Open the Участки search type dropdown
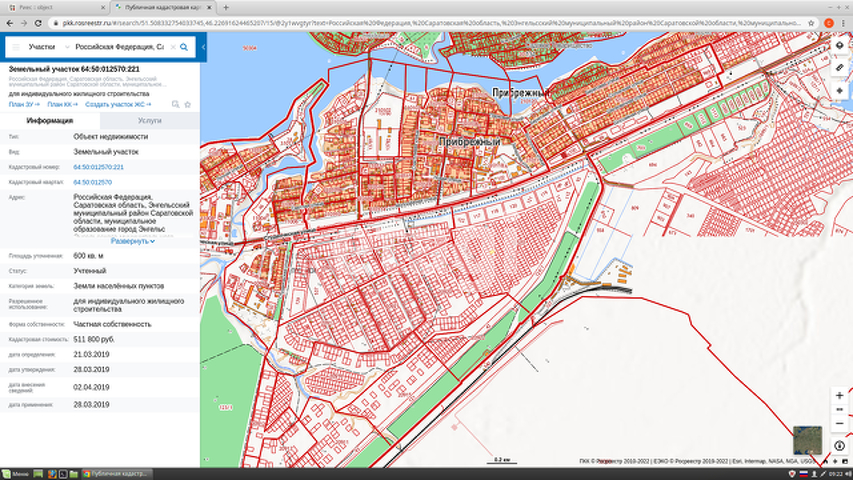The width and height of the screenshot is (853, 480). 45,47
